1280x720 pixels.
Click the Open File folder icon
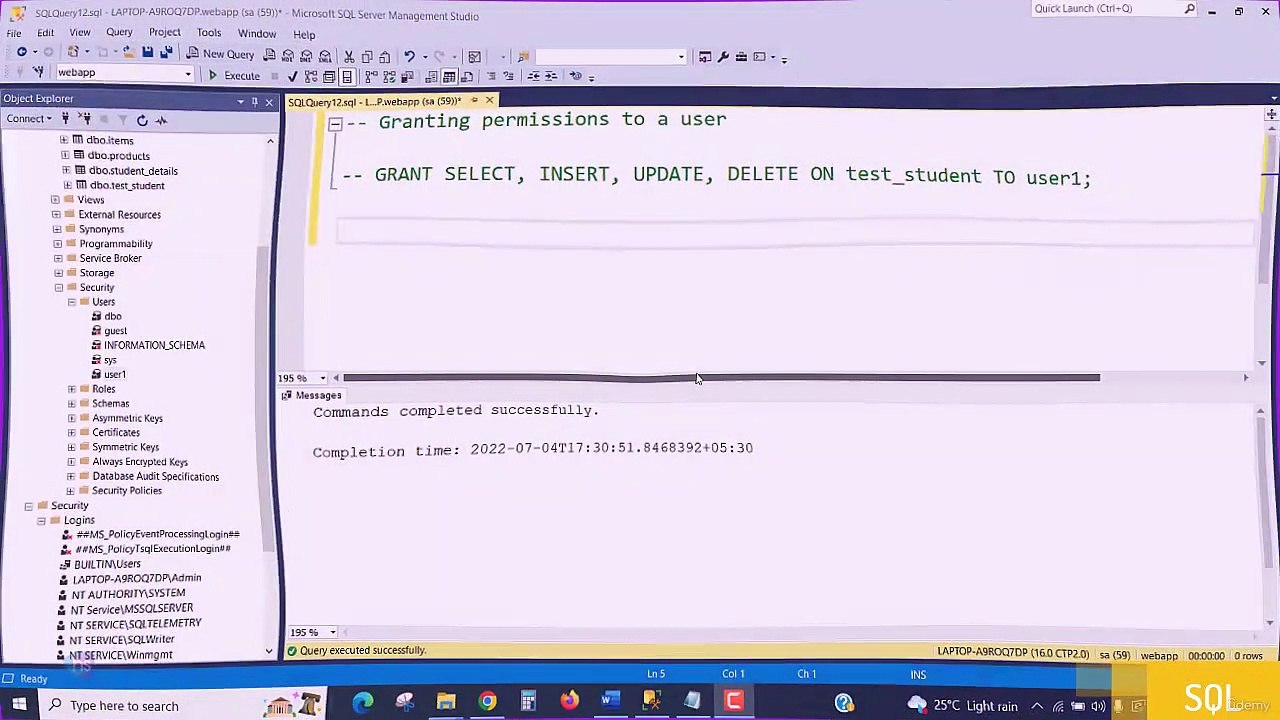click(128, 52)
